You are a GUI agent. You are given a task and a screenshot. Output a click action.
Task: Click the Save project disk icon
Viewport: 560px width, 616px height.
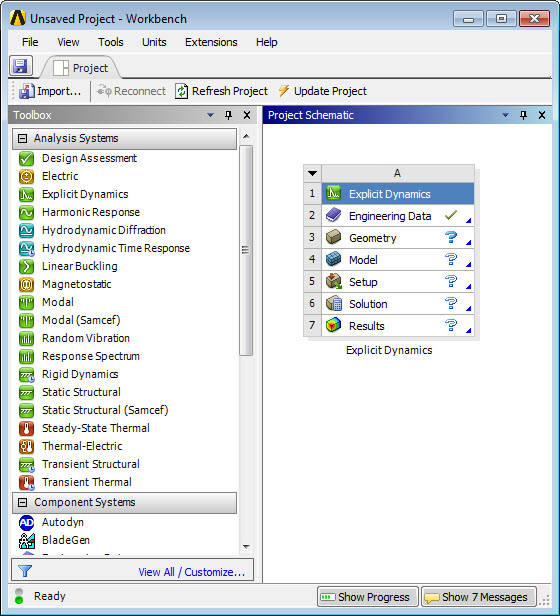click(20, 66)
